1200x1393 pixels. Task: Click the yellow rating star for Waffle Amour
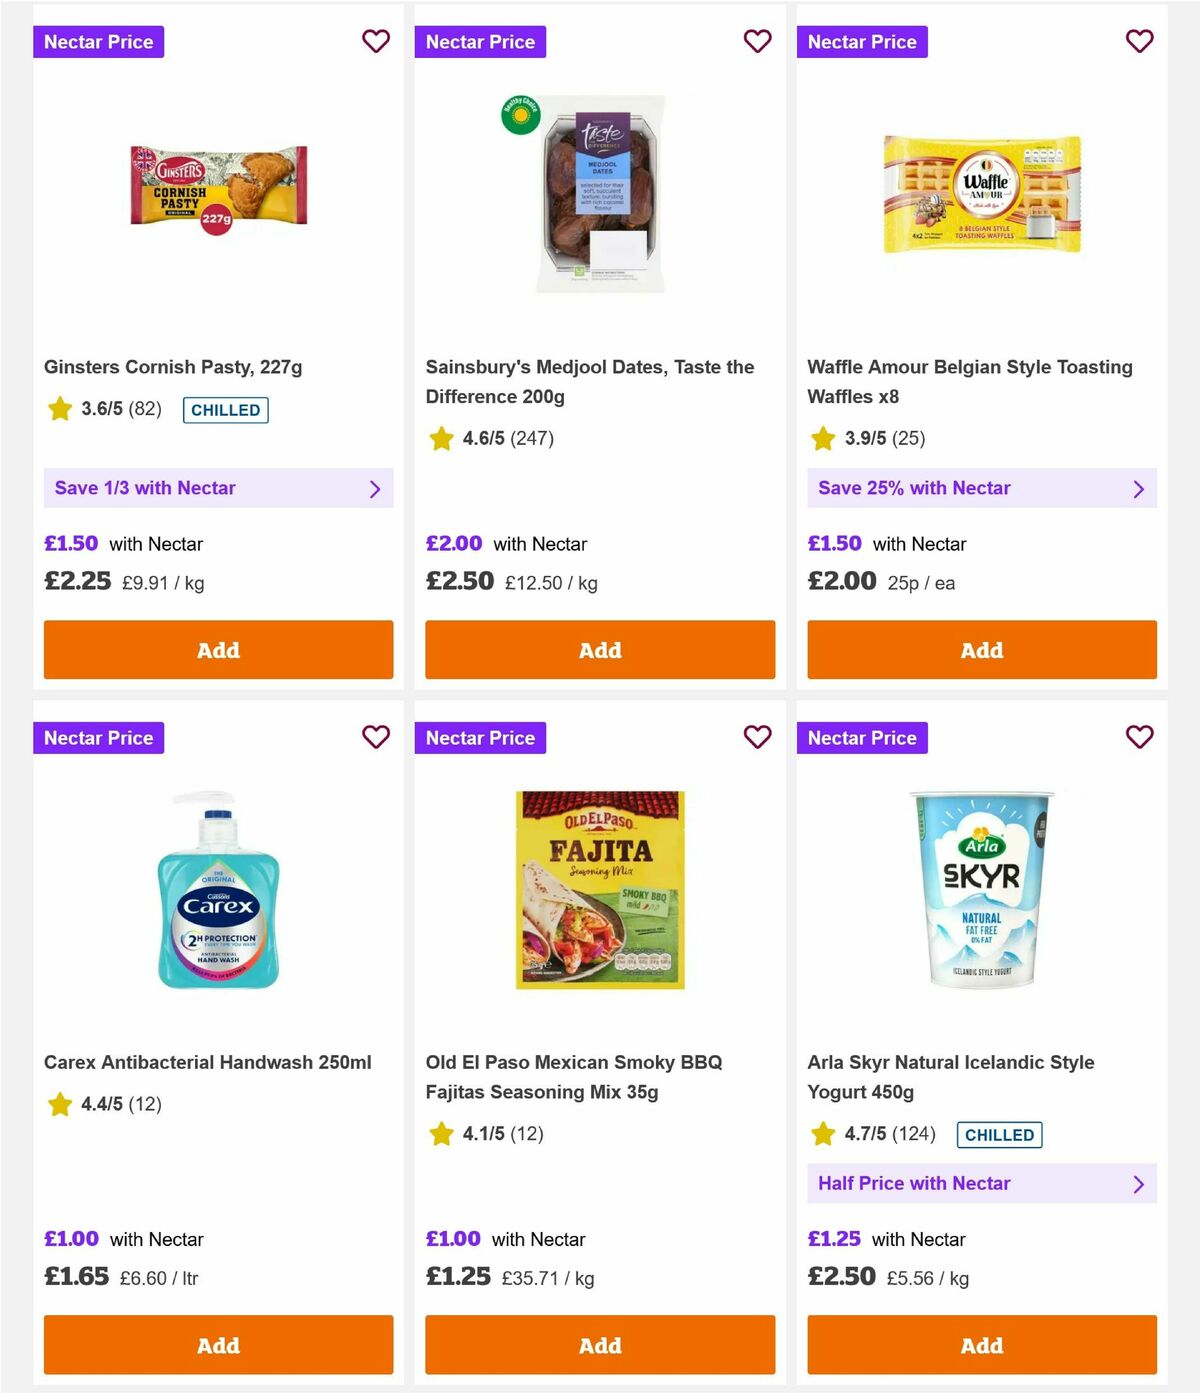(823, 438)
